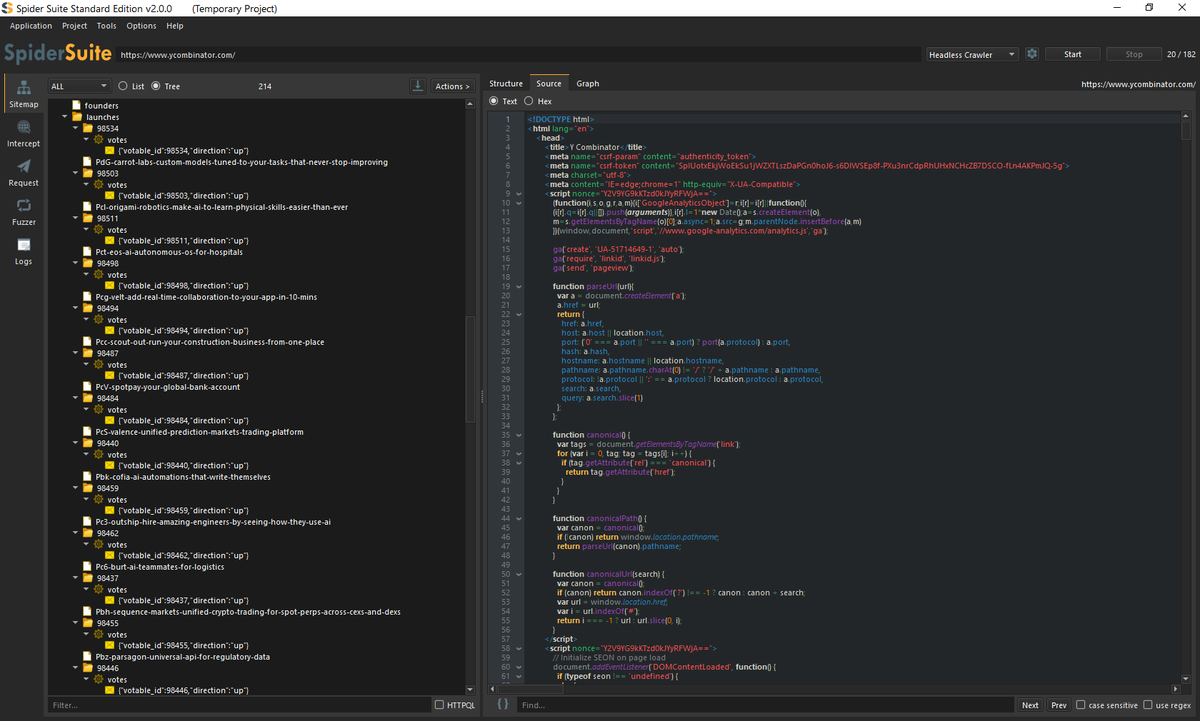1200x721 pixels.
Task: Click the sitemap Filter input field
Action: tap(239, 705)
